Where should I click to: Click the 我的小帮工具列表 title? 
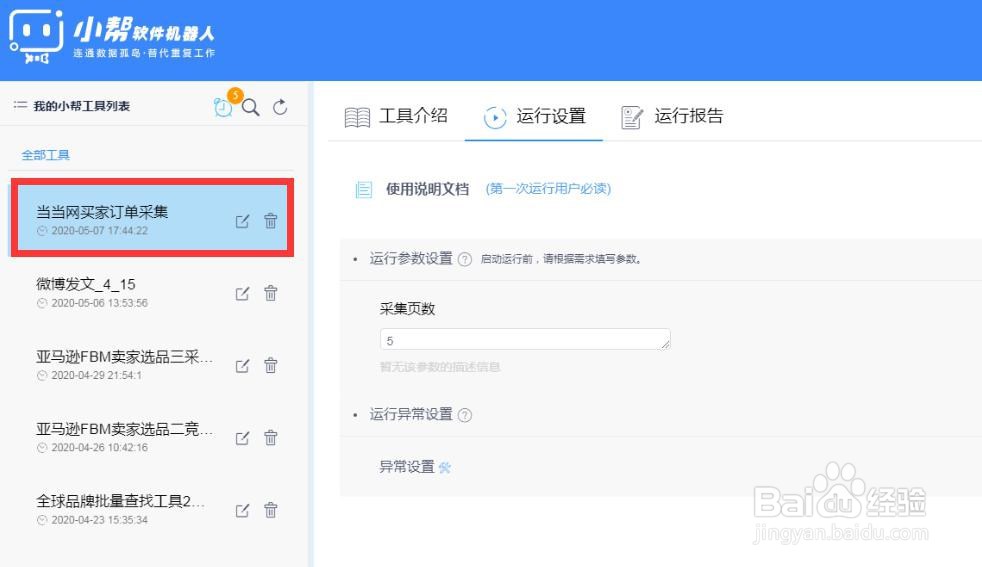pos(81,106)
